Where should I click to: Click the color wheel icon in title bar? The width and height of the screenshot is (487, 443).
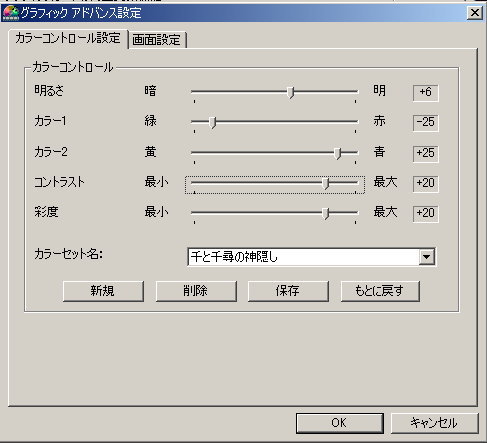[x=11, y=13]
